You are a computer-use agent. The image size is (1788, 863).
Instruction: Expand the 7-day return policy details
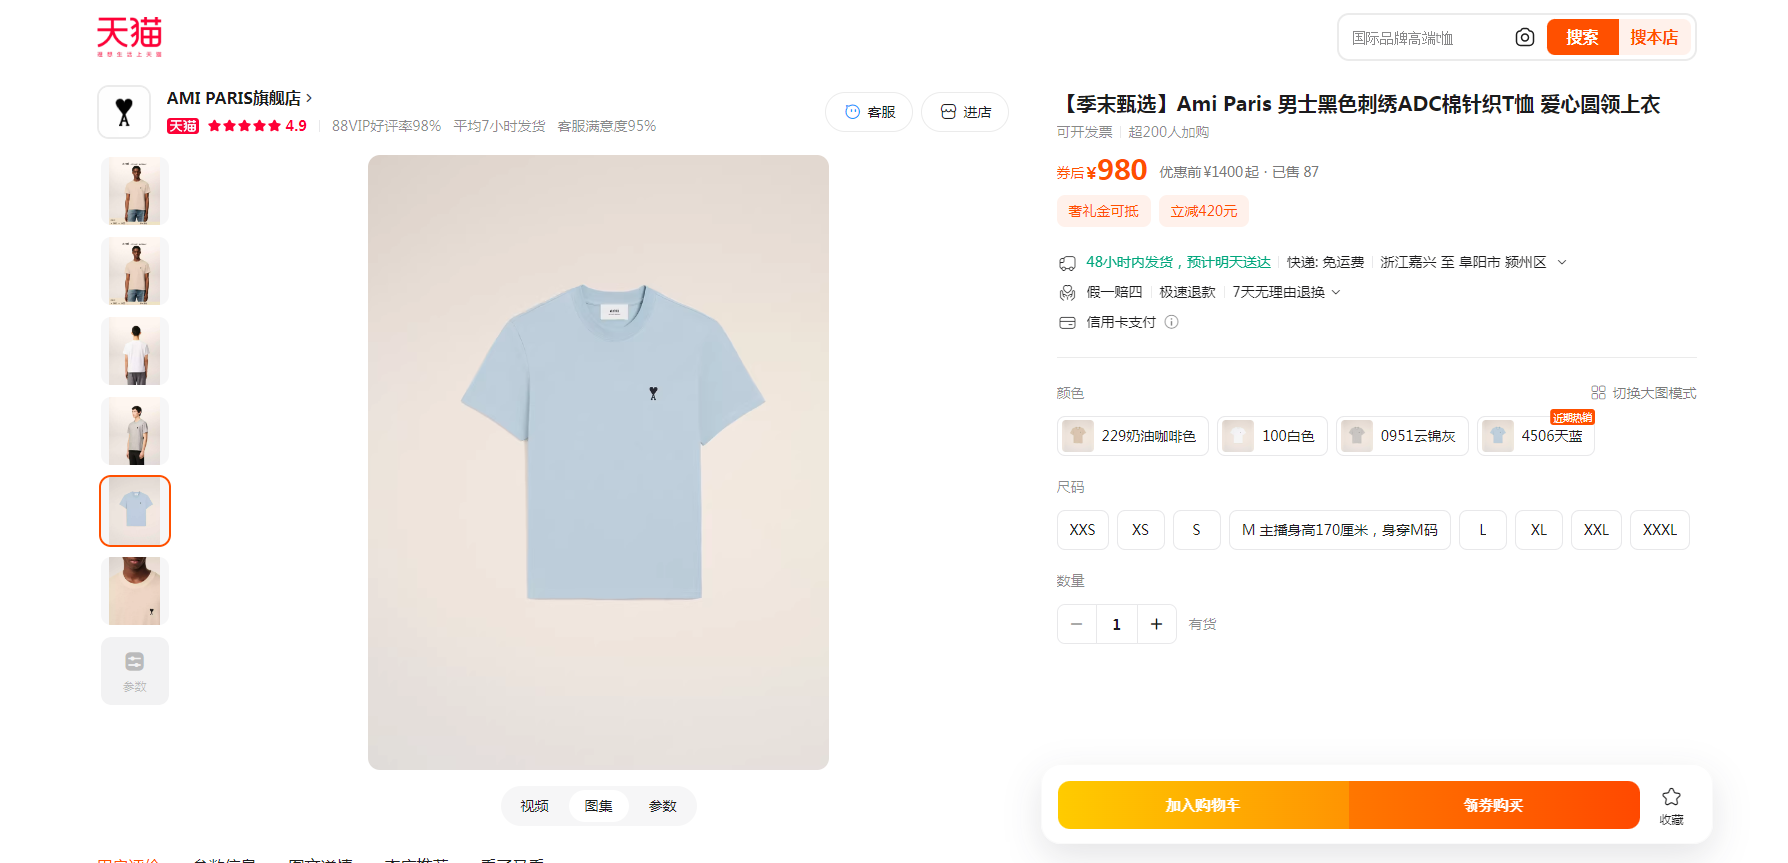pos(1336,292)
